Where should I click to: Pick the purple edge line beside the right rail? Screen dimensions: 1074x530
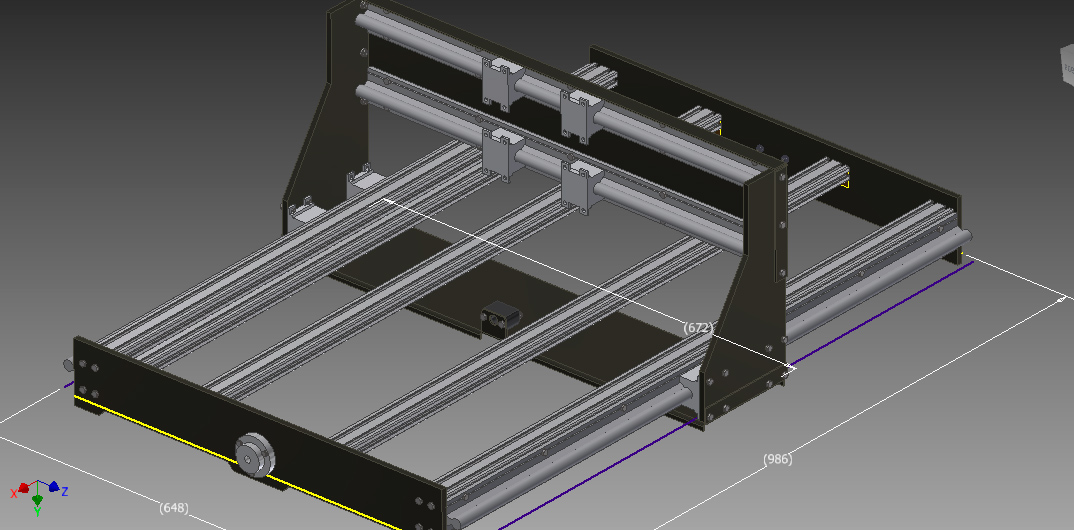736,394
